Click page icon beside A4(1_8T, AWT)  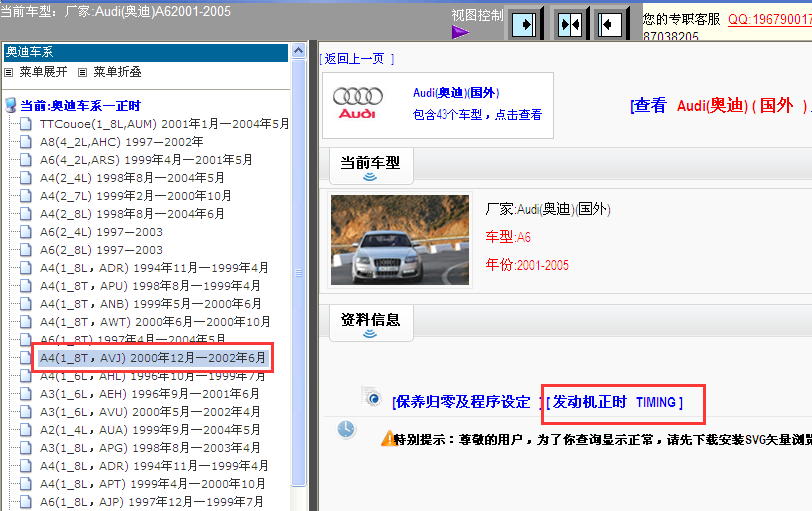pos(25,322)
